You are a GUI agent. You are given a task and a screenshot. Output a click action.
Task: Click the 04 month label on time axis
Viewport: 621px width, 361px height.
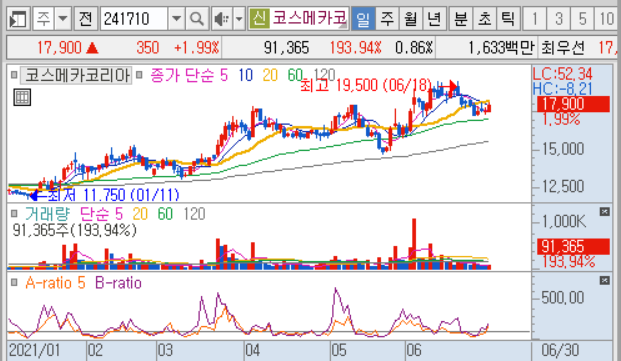click(x=252, y=350)
